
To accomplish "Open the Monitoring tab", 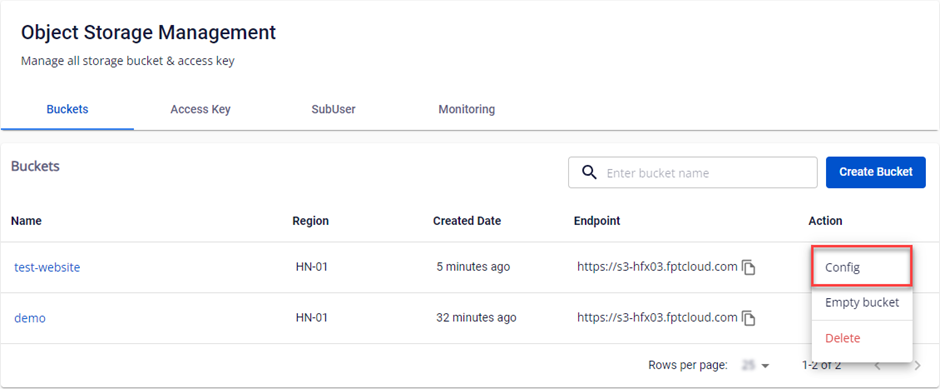I will click(x=466, y=110).
